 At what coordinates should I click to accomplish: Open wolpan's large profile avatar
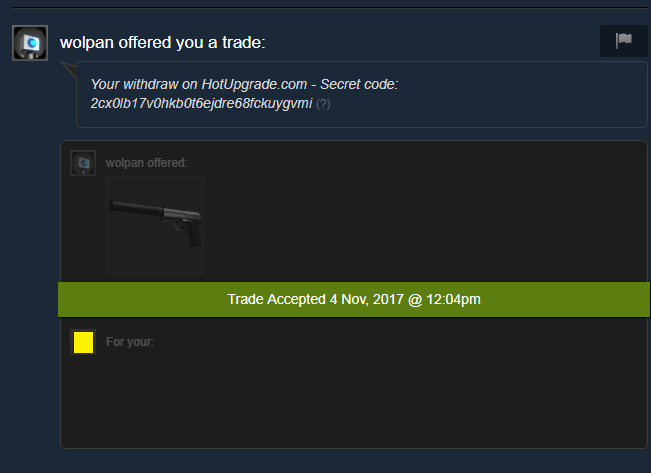pos(30,43)
